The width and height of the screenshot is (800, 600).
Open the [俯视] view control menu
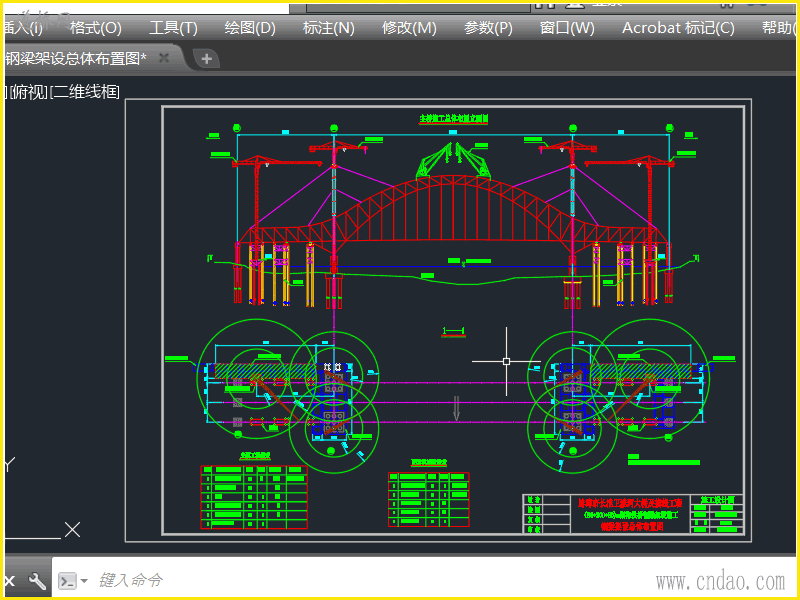click(27, 93)
